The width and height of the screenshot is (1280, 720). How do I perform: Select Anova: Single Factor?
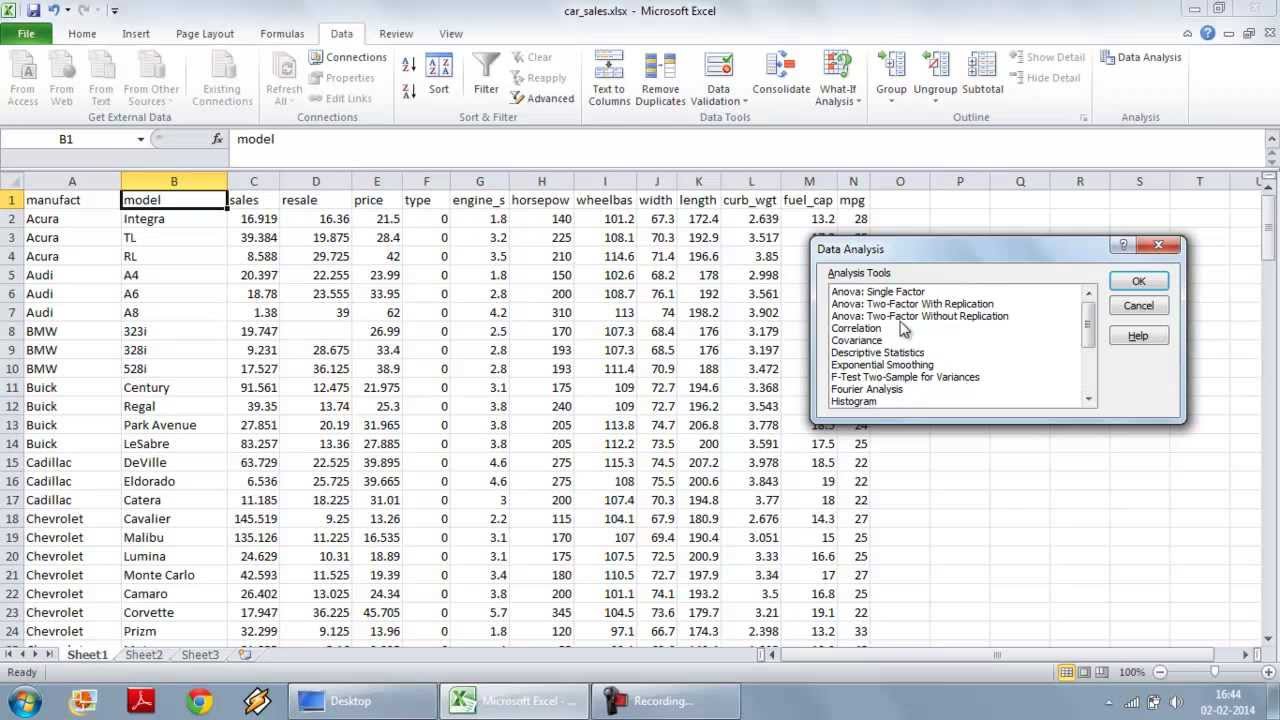point(878,291)
